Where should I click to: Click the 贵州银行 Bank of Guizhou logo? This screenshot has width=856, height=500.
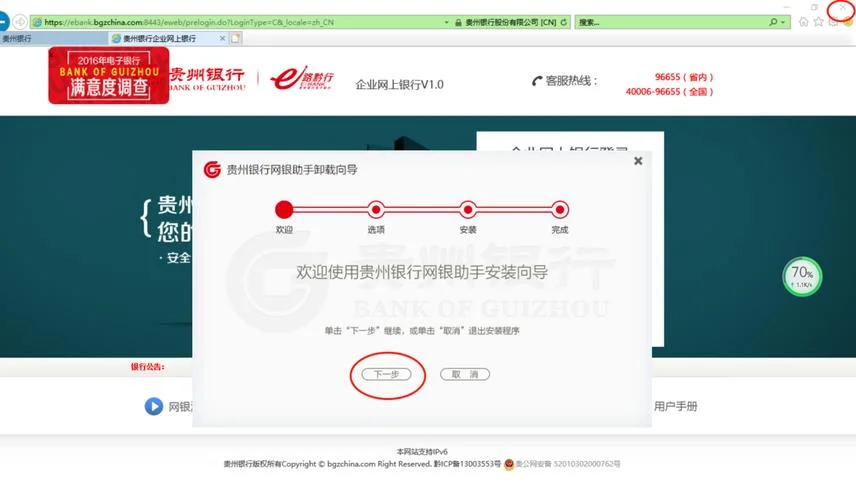click(x=207, y=79)
